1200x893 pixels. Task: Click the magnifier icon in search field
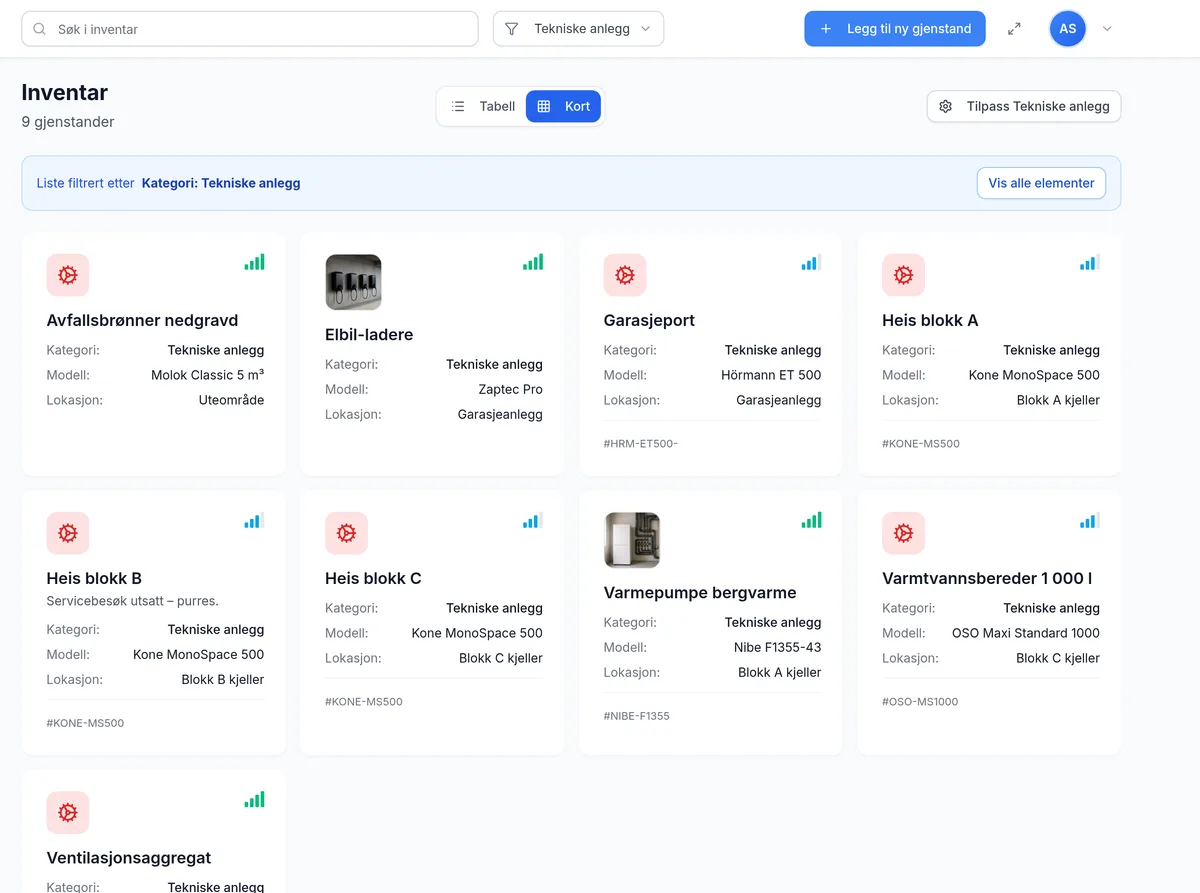(40, 29)
